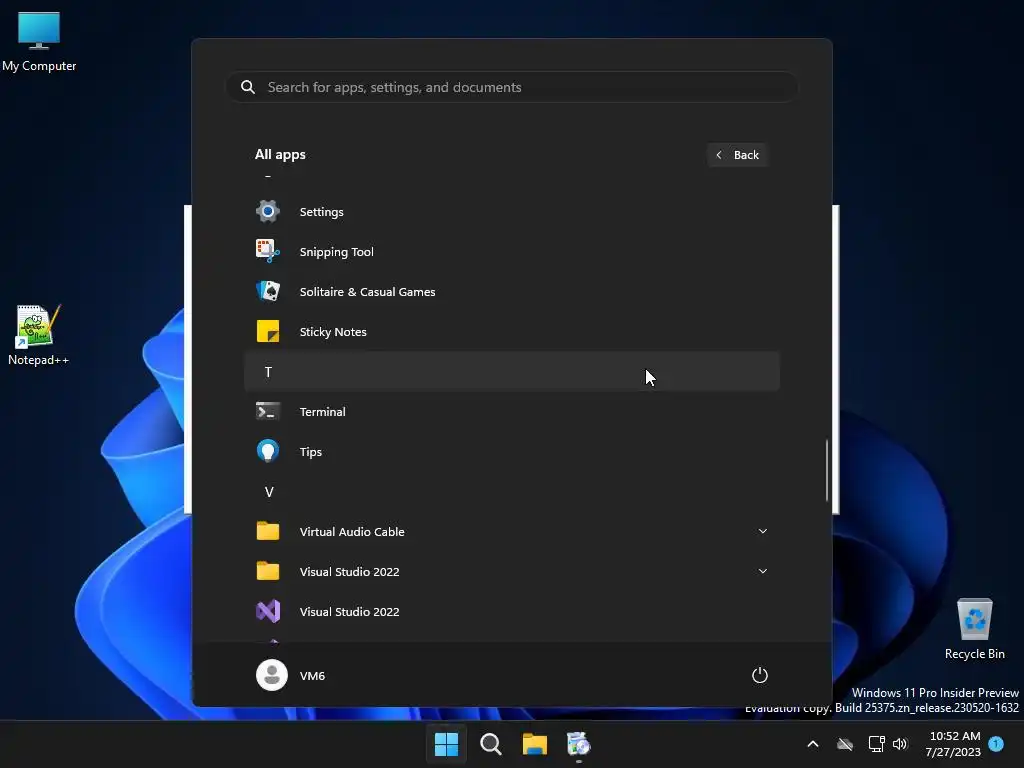Click the T letter section header
1024x768 pixels.
coord(512,372)
